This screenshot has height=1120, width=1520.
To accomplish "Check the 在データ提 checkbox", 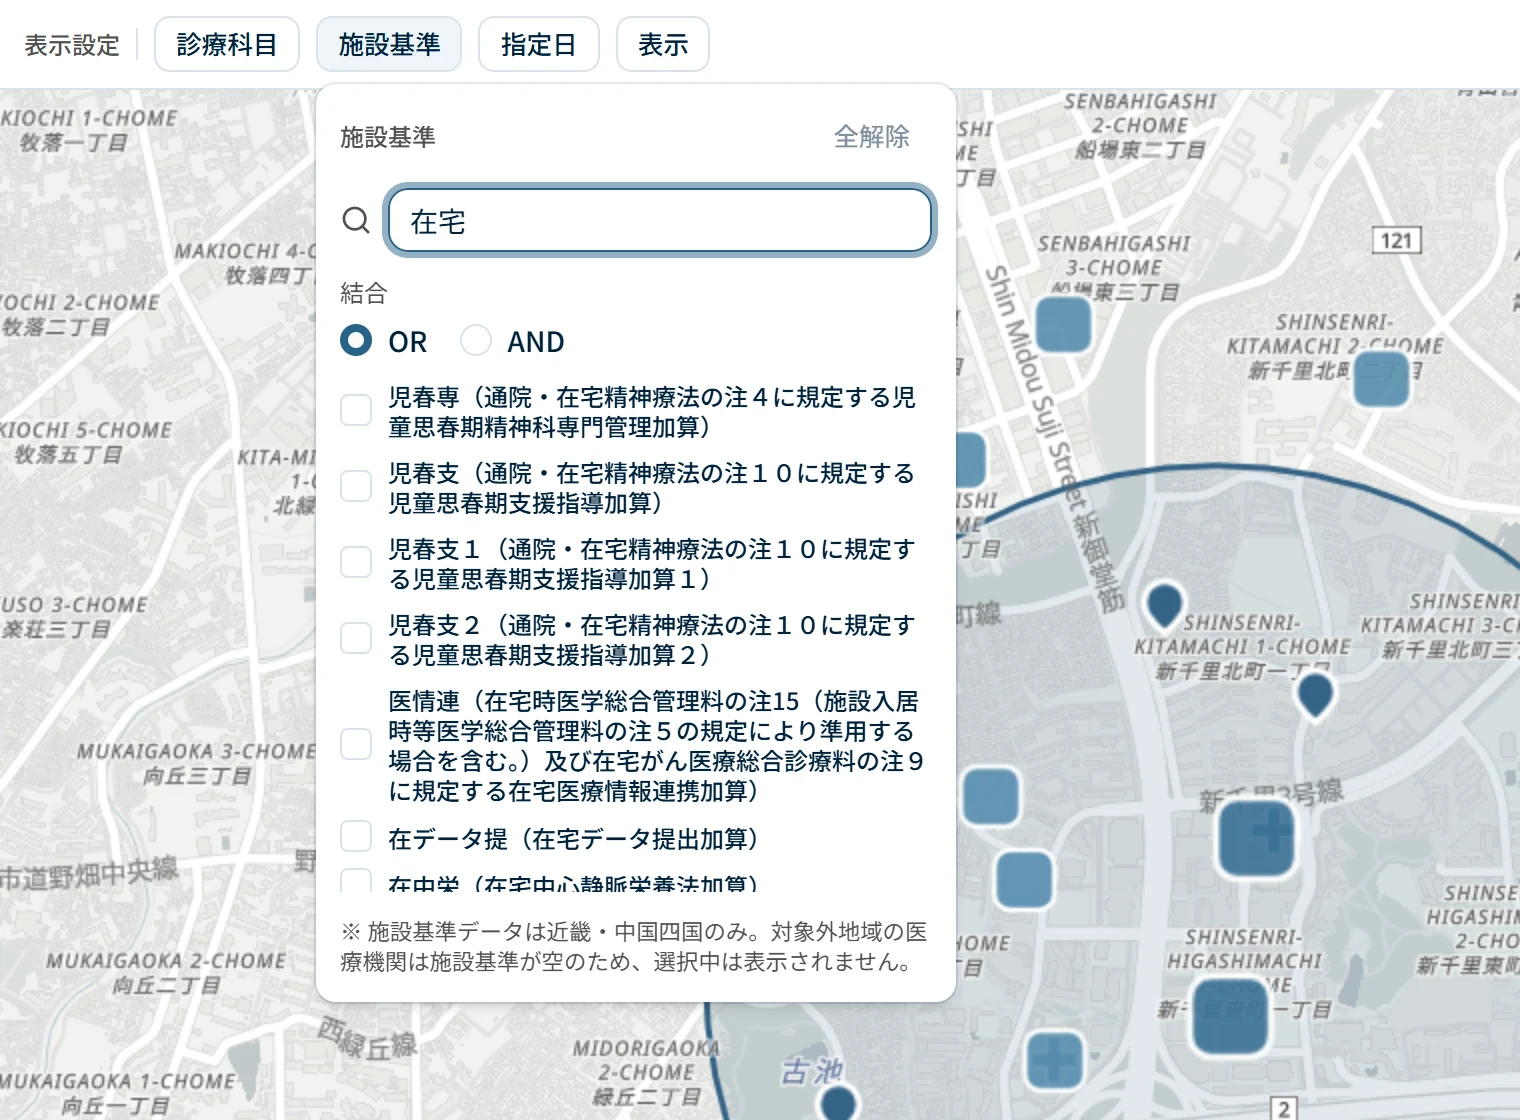I will [356, 836].
